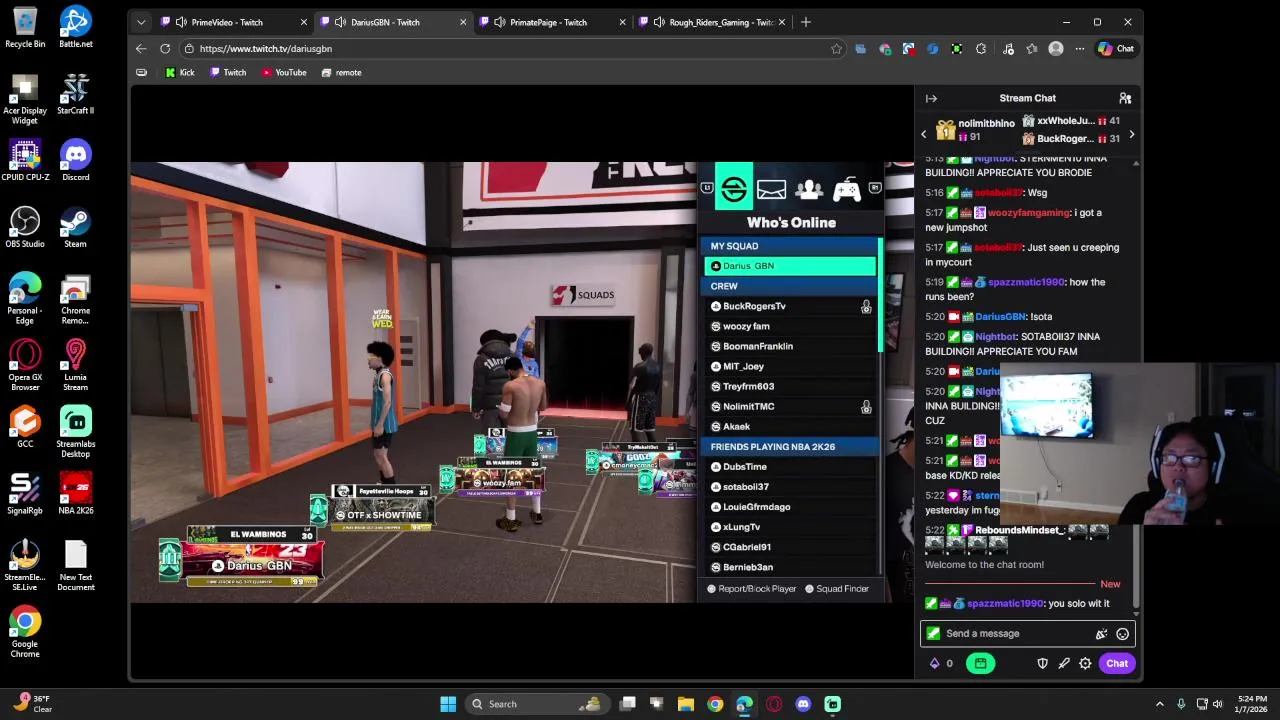The height and width of the screenshot is (720, 1280).
Task: Open Battle.net desktop shortcut
Action: click(75, 27)
